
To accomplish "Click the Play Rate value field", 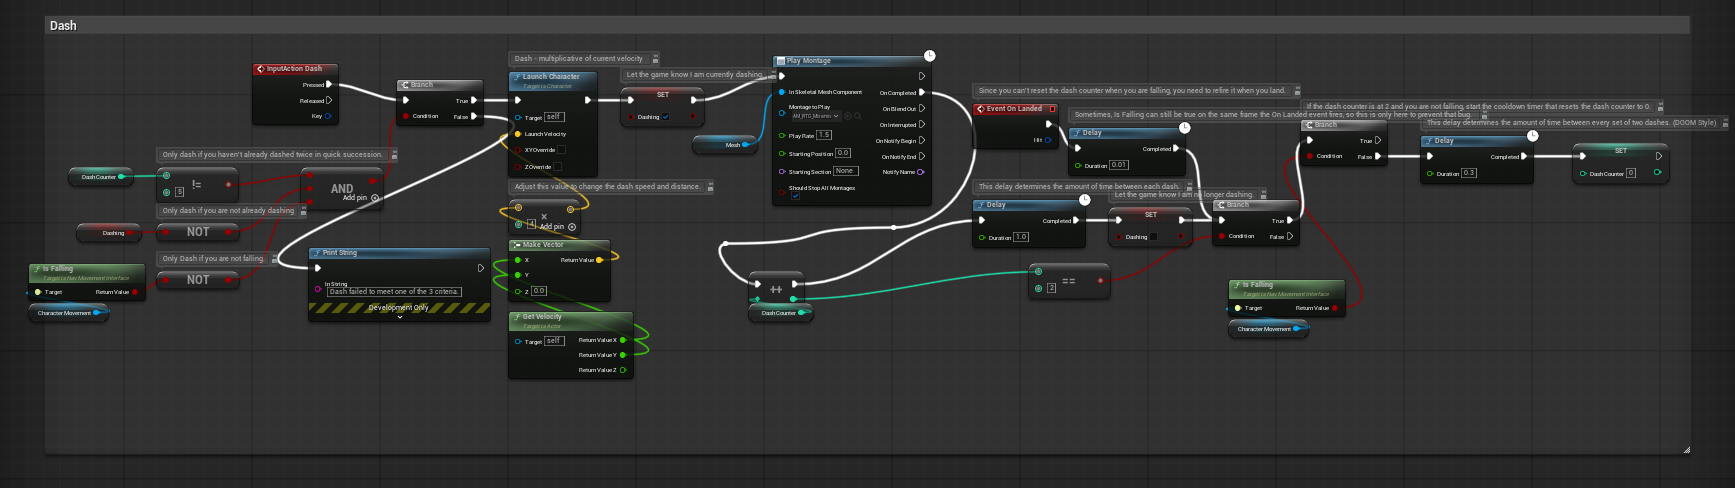I will tap(823, 135).
